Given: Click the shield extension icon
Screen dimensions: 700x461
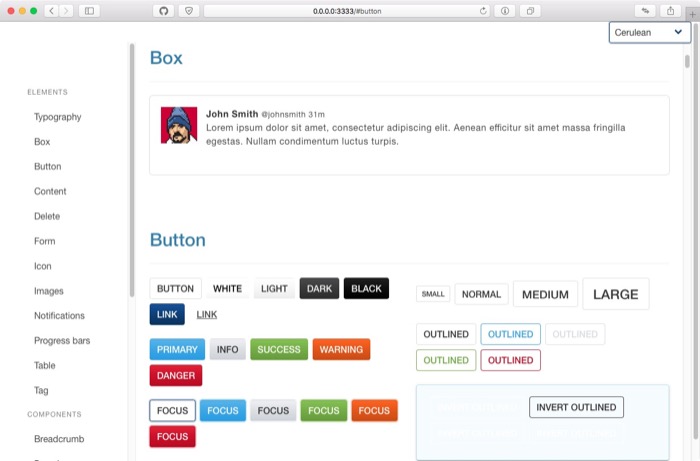Looking at the screenshot, I should 189,11.
